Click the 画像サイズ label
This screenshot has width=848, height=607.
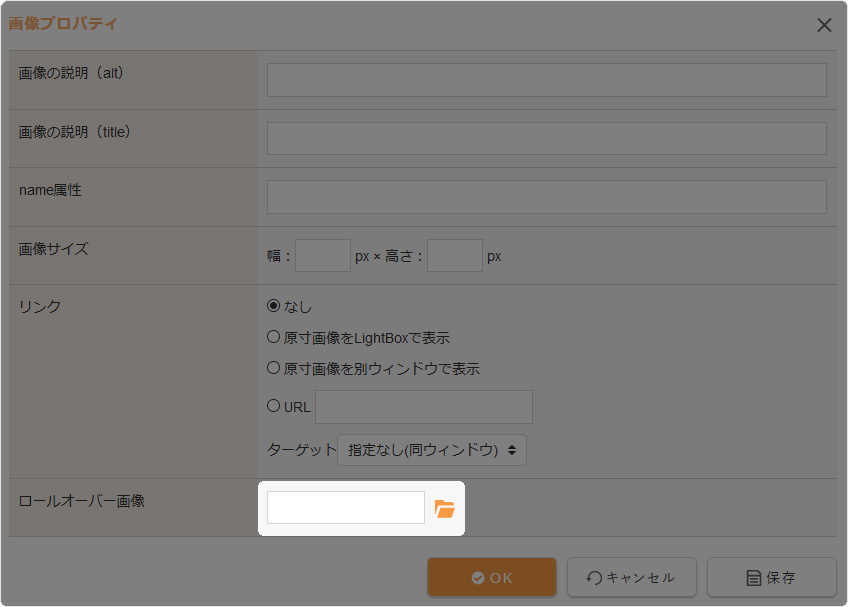[x=54, y=249]
